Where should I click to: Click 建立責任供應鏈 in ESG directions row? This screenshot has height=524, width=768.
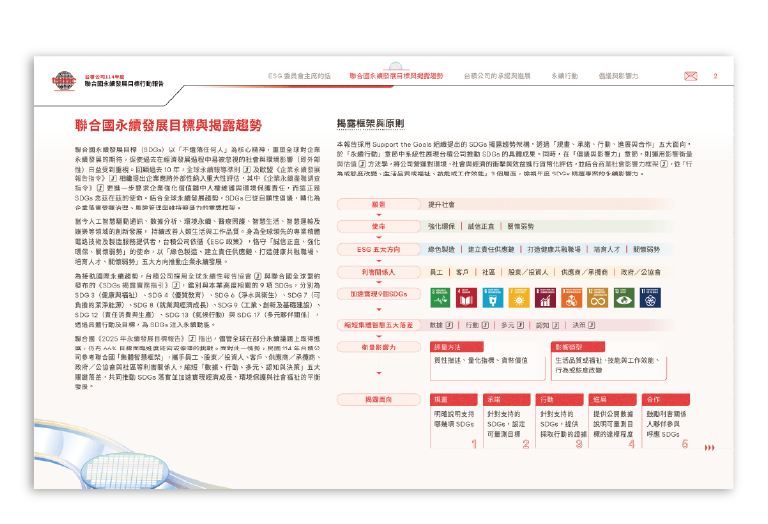coord(491,249)
